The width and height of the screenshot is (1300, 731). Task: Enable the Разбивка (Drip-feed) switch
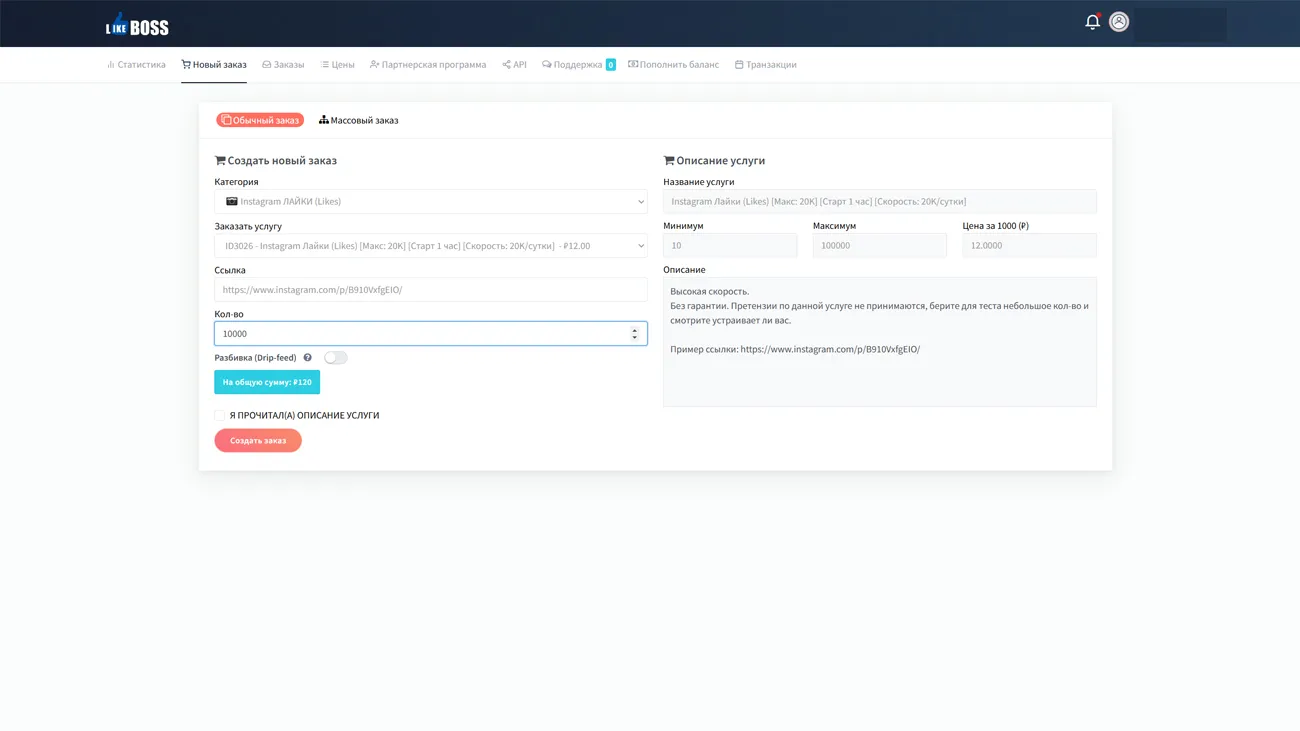coord(336,358)
